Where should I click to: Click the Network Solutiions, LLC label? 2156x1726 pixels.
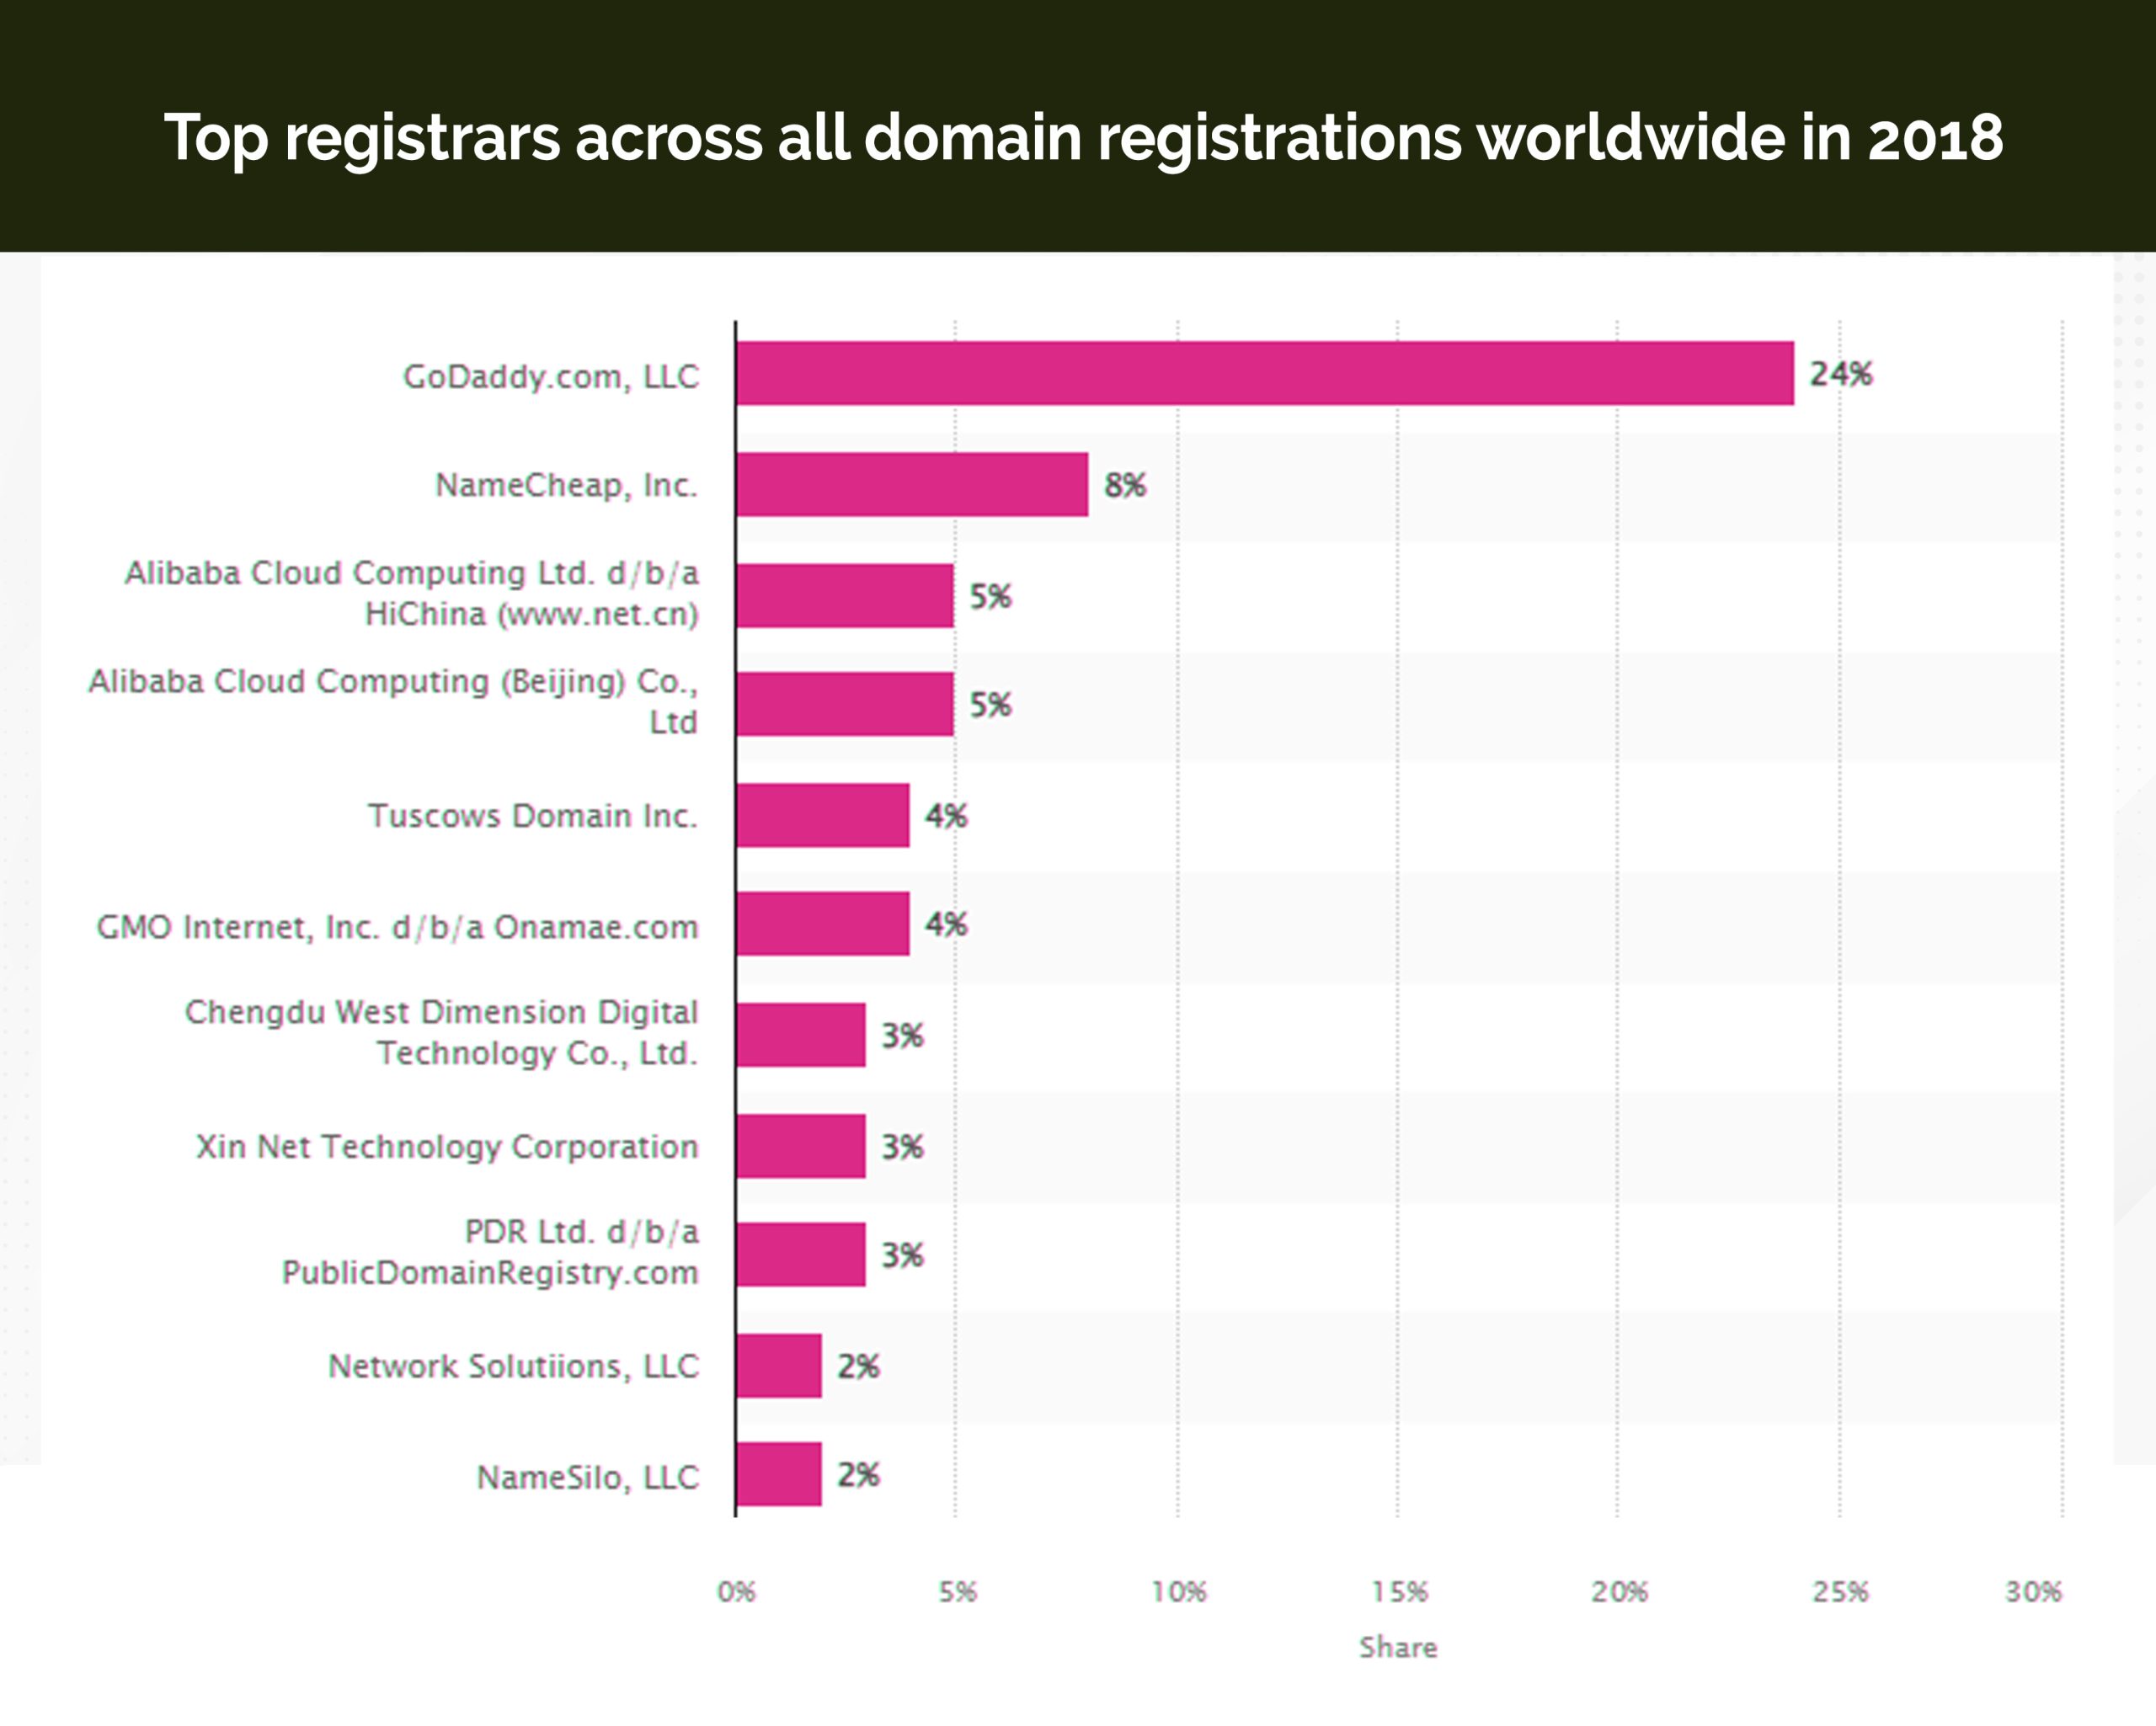(514, 1366)
